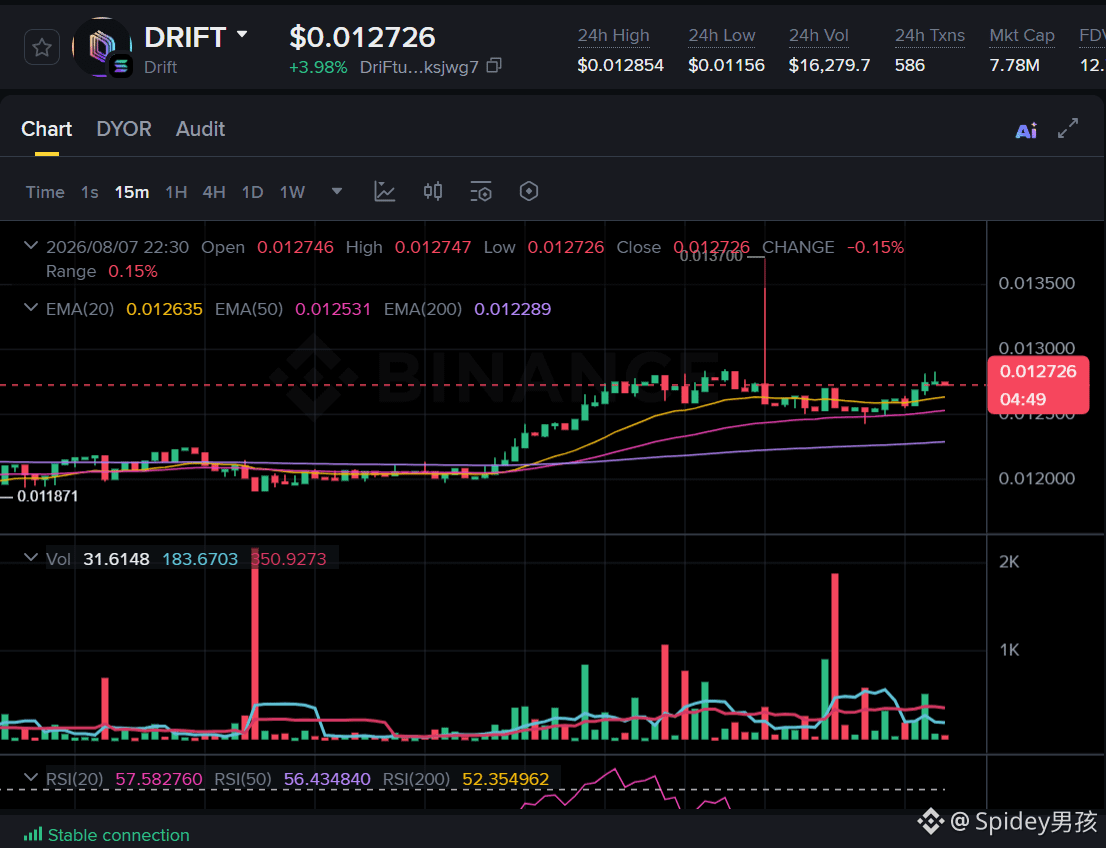Viewport: 1106px width, 848px height.
Task: Collapse the Vol indicator chevron
Action: click(x=31, y=557)
